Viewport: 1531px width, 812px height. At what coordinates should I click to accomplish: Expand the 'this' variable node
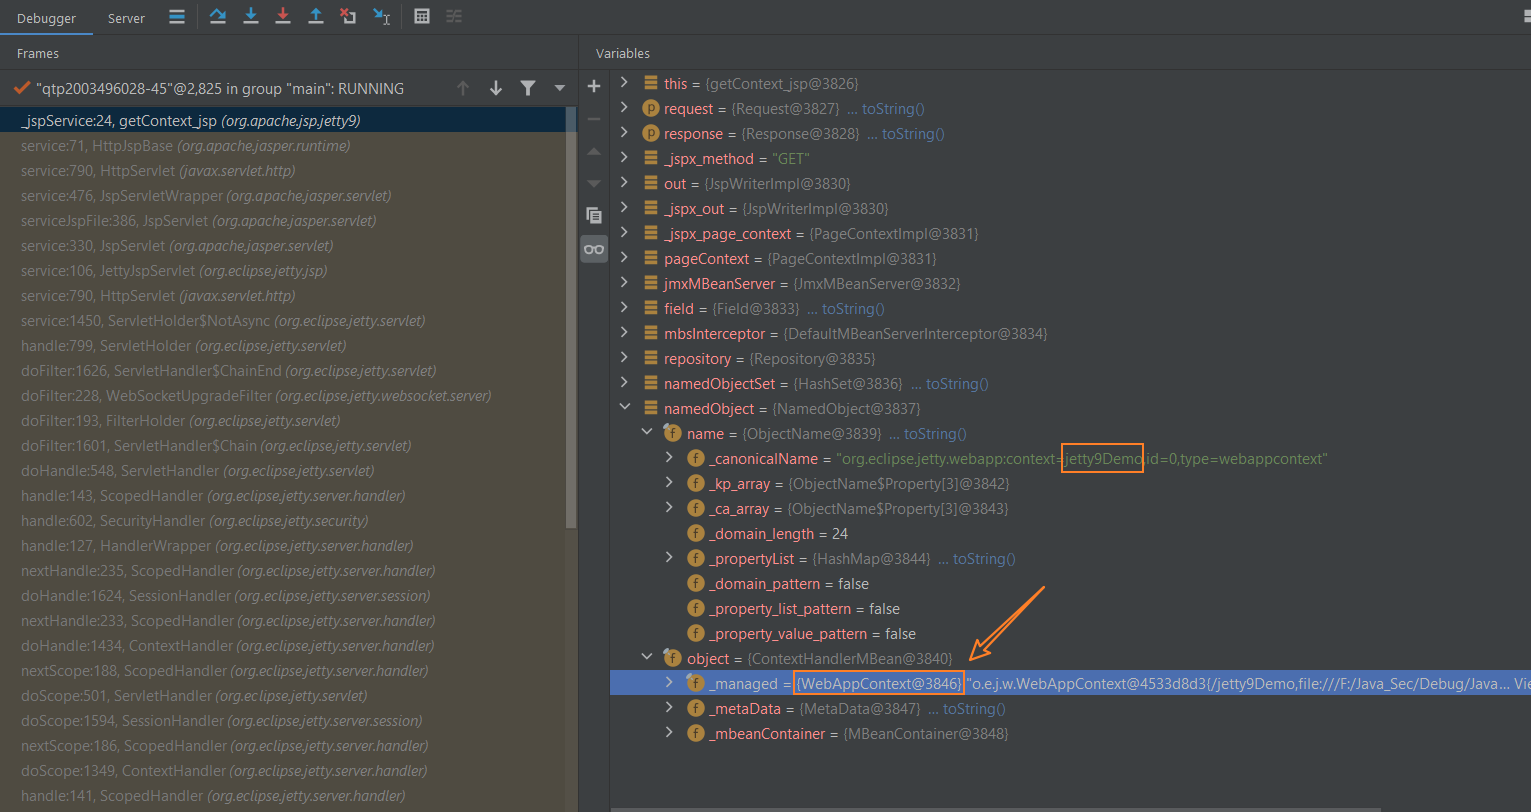tap(625, 83)
